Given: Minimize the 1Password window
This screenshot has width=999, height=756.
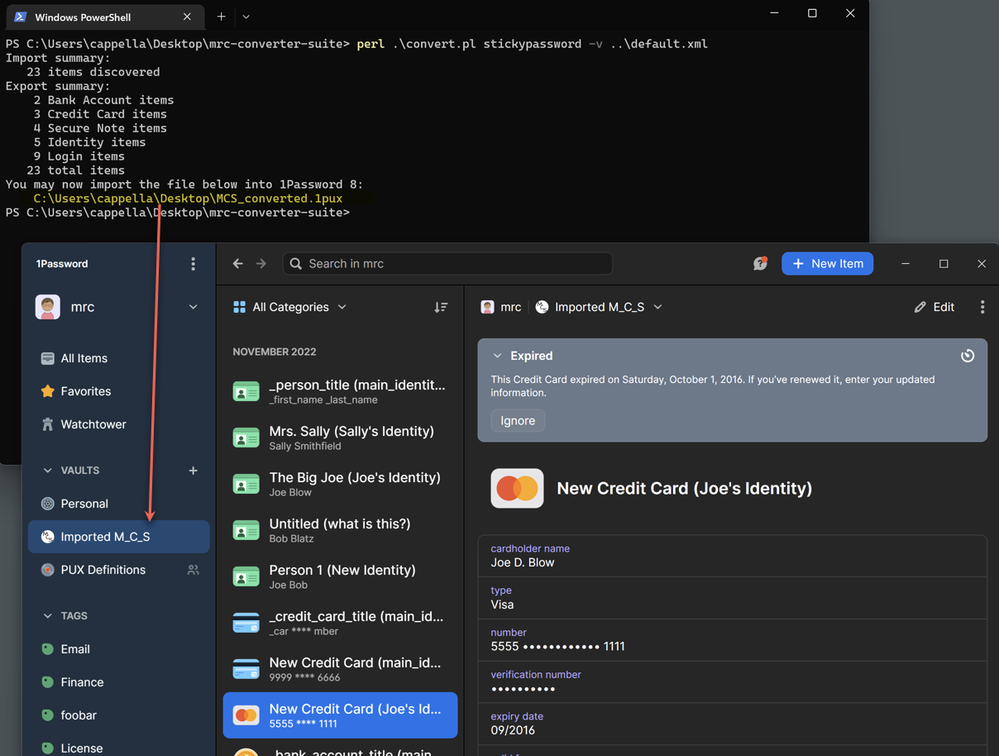Looking at the screenshot, I should coord(905,264).
